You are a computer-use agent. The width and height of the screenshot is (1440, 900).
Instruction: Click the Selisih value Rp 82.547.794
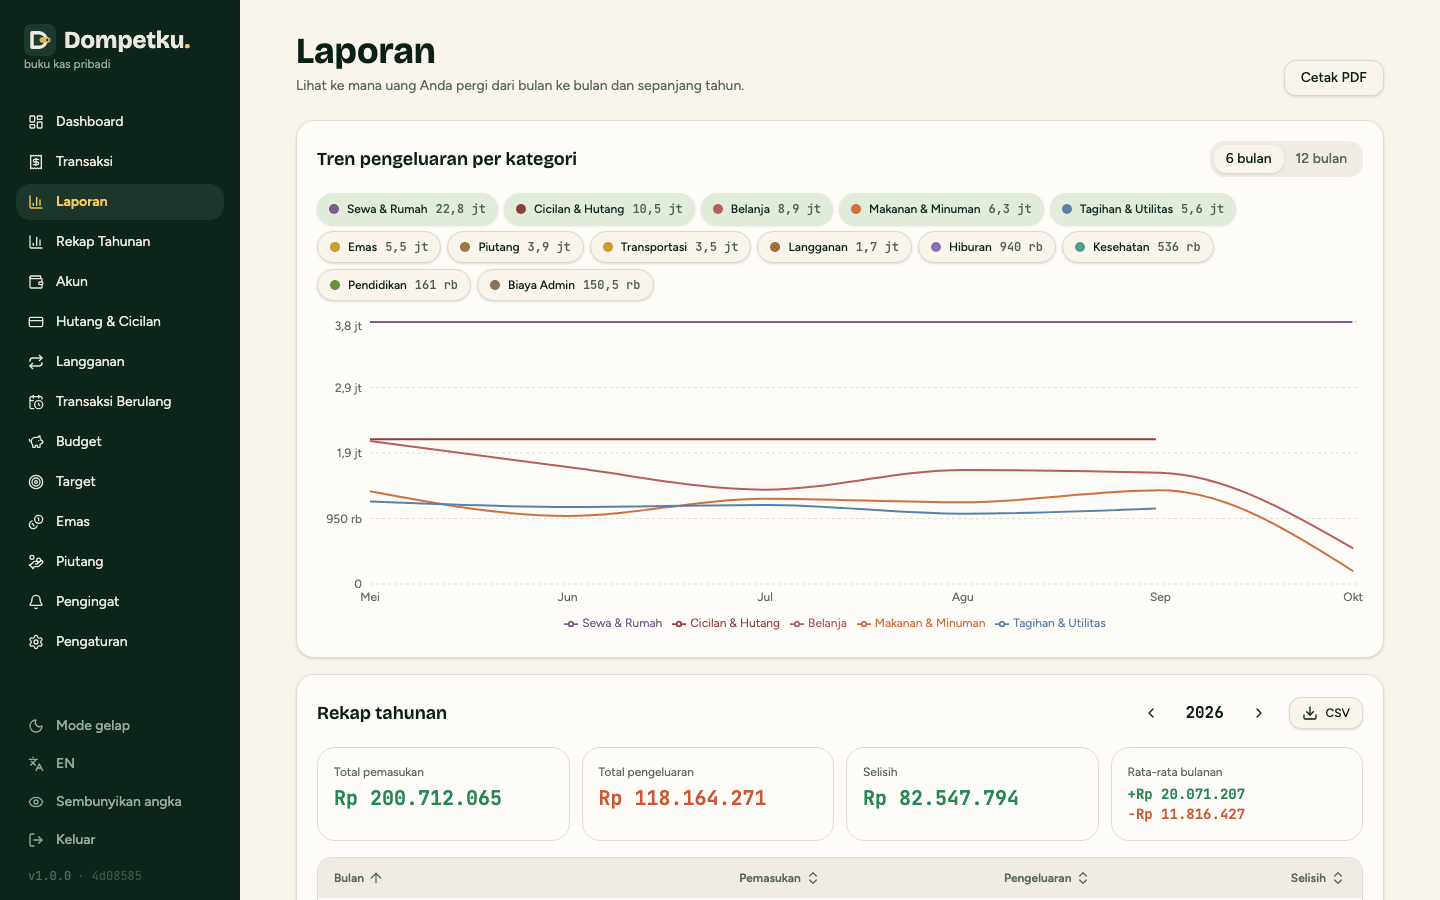[941, 798]
